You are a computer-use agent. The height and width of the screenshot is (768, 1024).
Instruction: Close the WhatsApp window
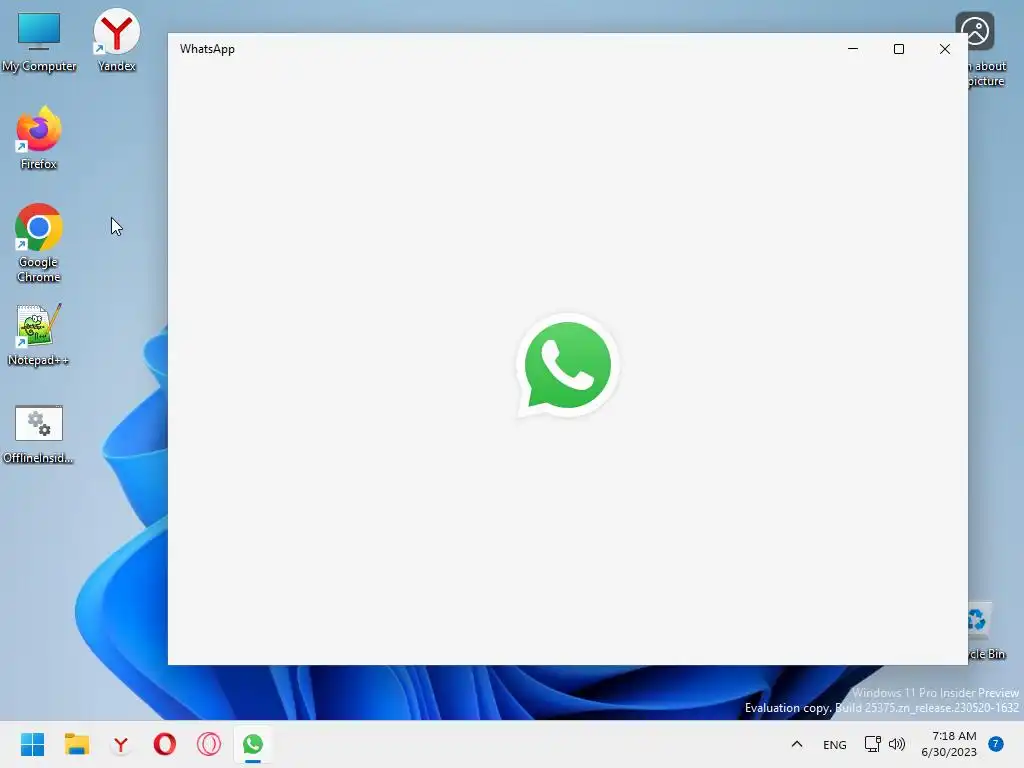(x=944, y=49)
